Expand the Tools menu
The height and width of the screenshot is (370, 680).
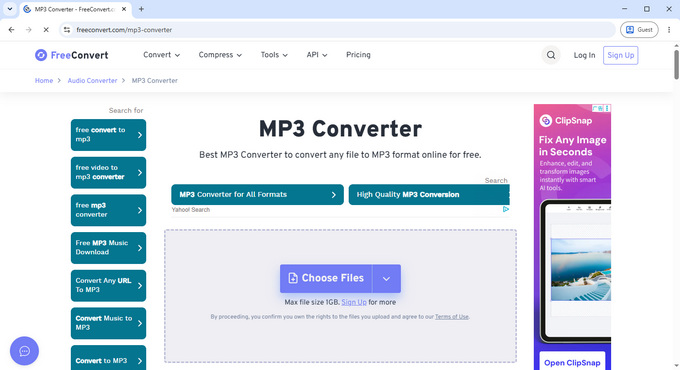click(274, 55)
